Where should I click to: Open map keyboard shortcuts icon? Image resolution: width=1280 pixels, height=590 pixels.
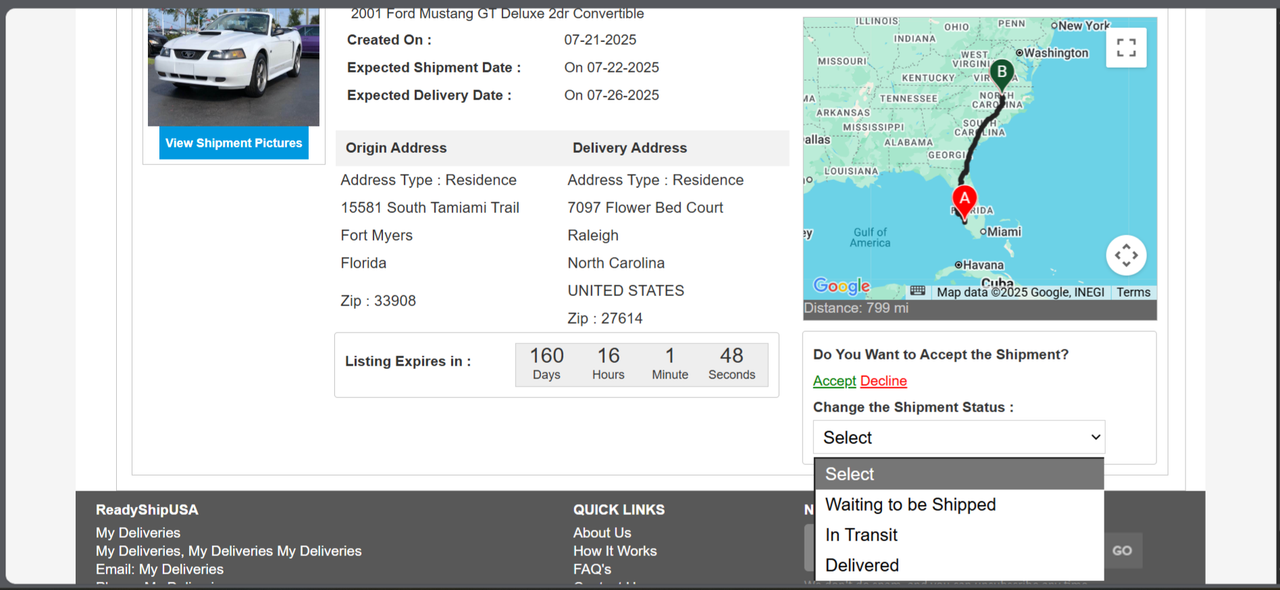(x=917, y=291)
